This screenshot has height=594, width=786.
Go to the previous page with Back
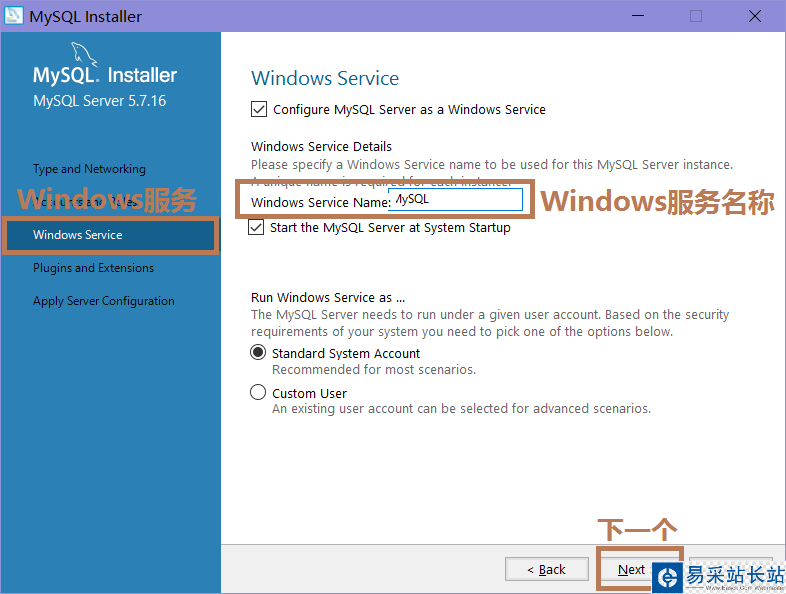[x=546, y=569]
